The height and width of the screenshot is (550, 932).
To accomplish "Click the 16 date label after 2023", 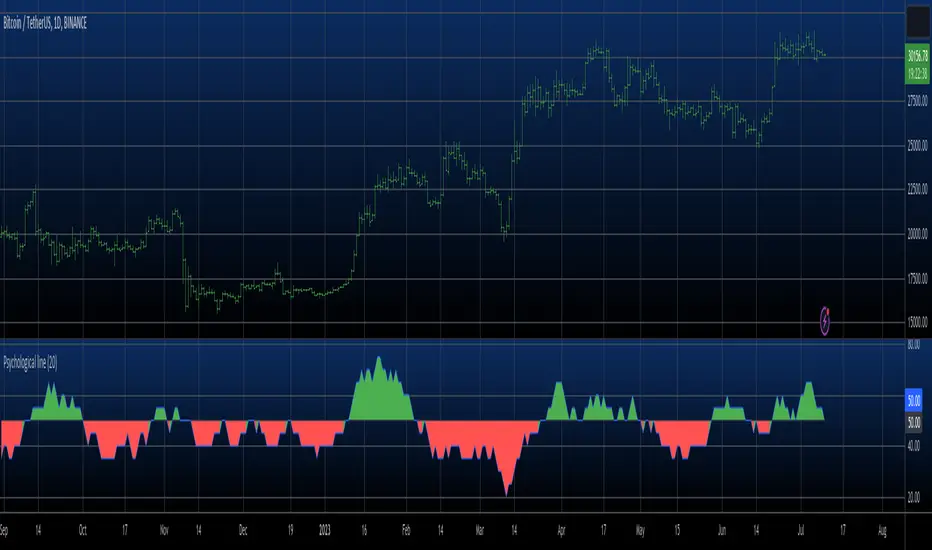I will click(x=364, y=530).
